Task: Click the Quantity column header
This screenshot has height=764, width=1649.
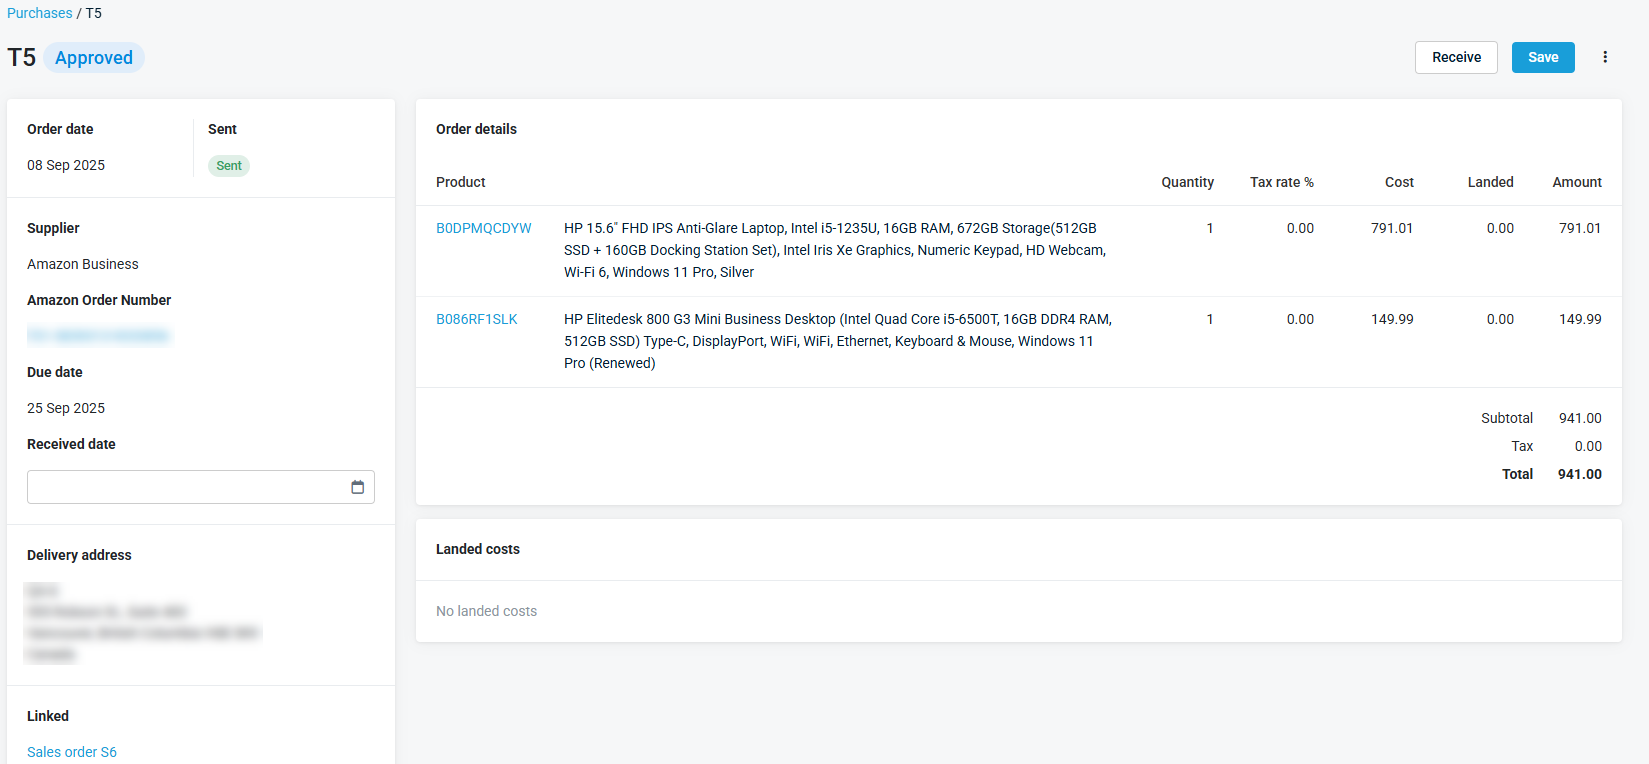Action: [1187, 182]
